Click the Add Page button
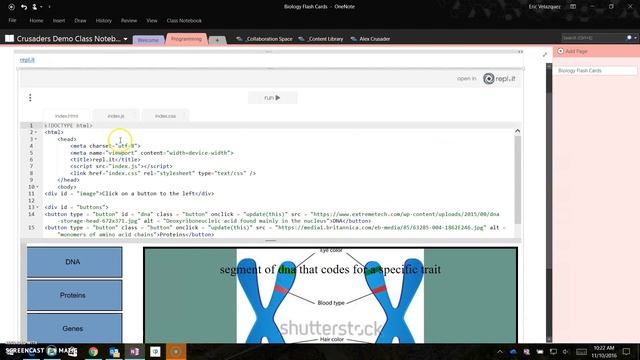 click(x=572, y=51)
